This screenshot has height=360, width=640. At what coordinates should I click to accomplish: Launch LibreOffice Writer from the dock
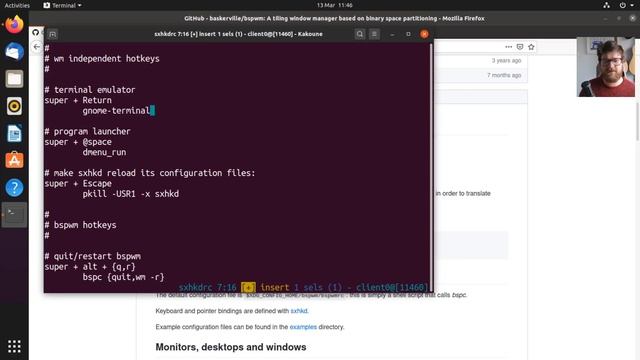pyautogui.click(x=14, y=133)
